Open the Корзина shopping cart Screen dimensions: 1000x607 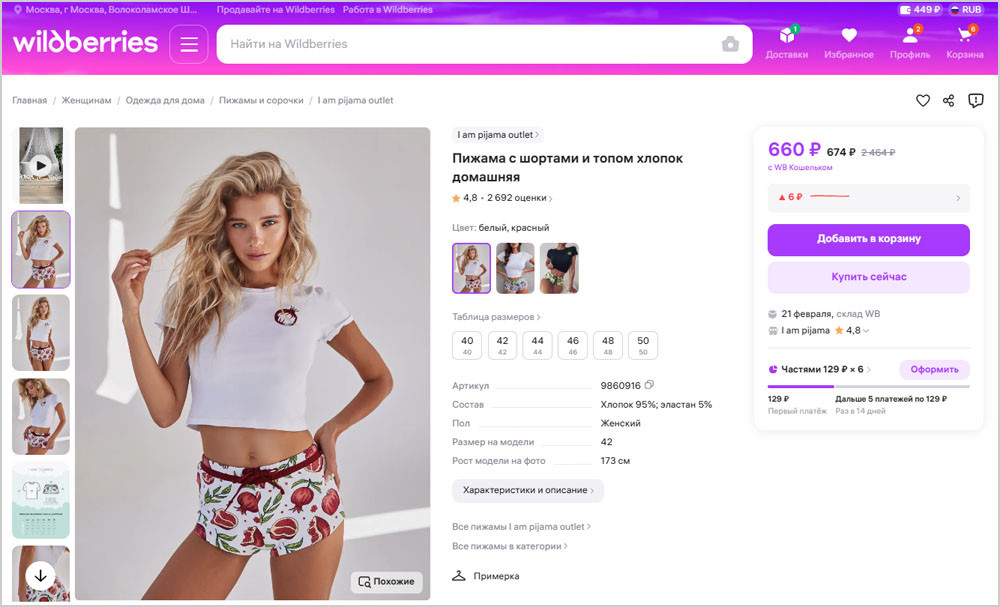tap(965, 43)
